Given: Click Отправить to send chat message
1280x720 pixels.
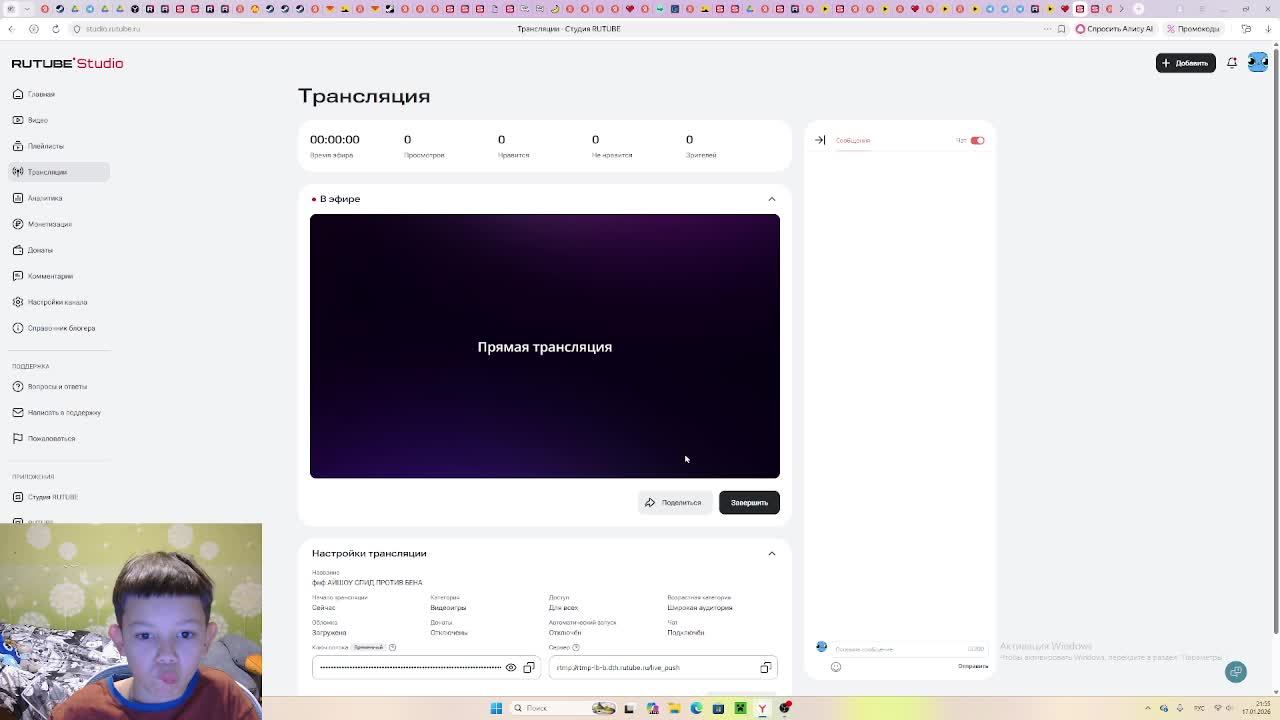Looking at the screenshot, I should (x=973, y=666).
